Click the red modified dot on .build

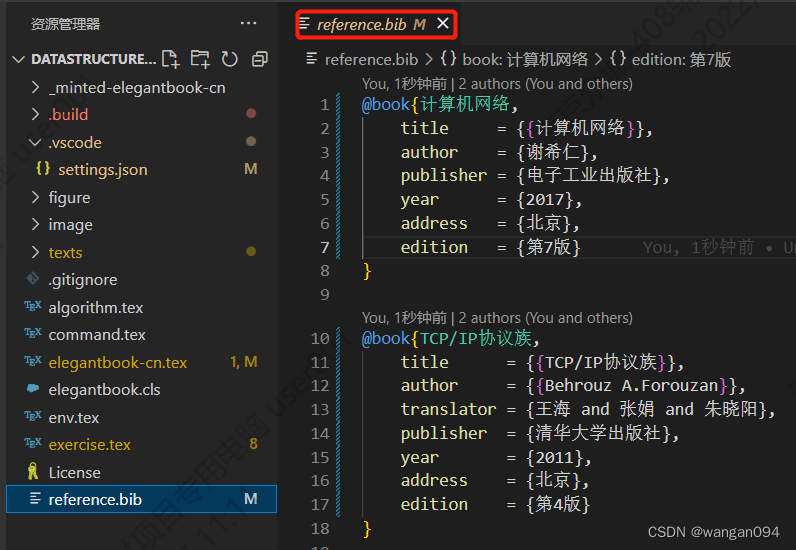coord(251,113)
